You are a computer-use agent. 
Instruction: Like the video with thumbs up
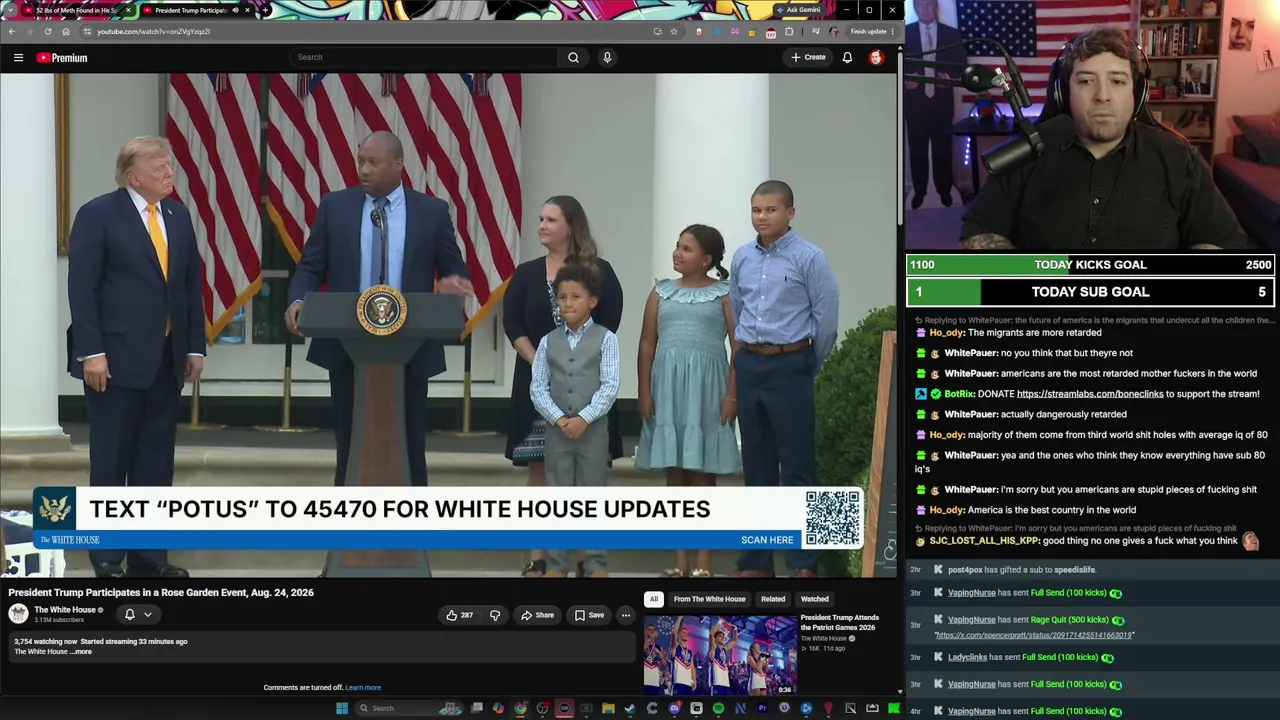460,615
